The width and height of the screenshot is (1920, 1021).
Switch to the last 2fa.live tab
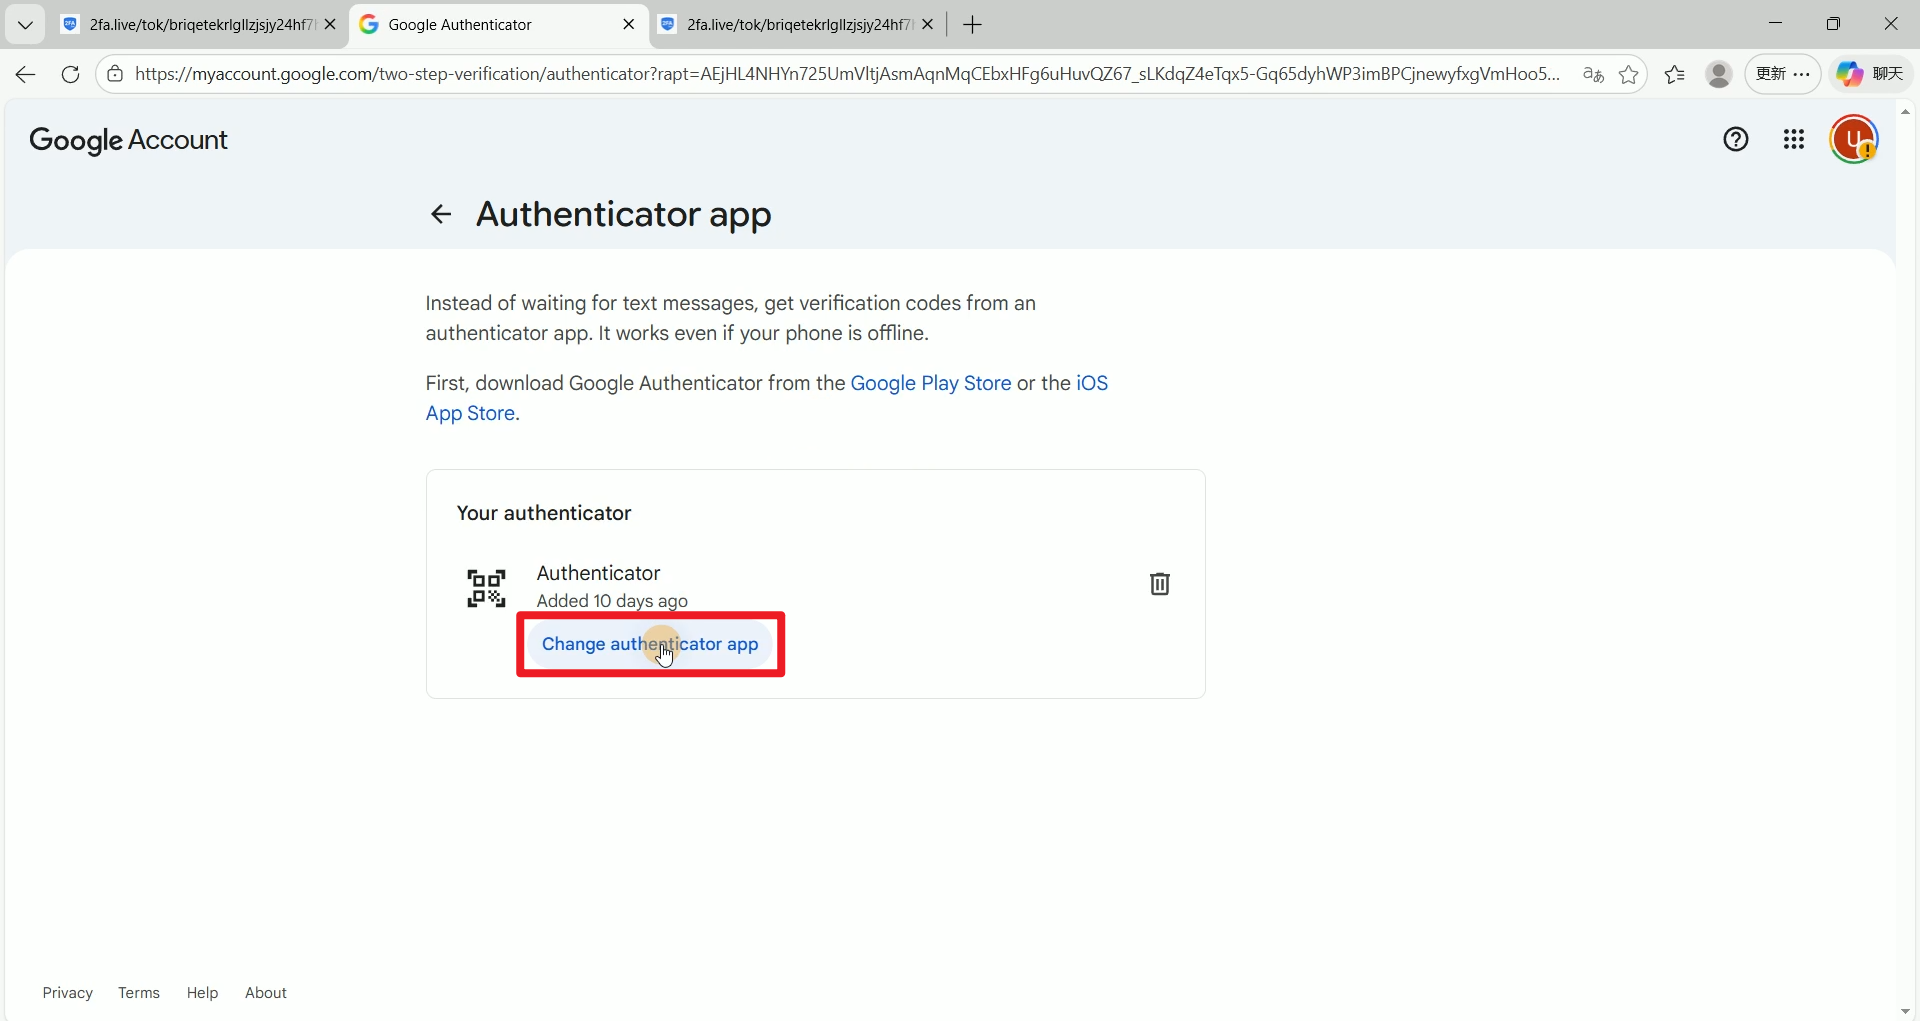(x=790, y=25)
